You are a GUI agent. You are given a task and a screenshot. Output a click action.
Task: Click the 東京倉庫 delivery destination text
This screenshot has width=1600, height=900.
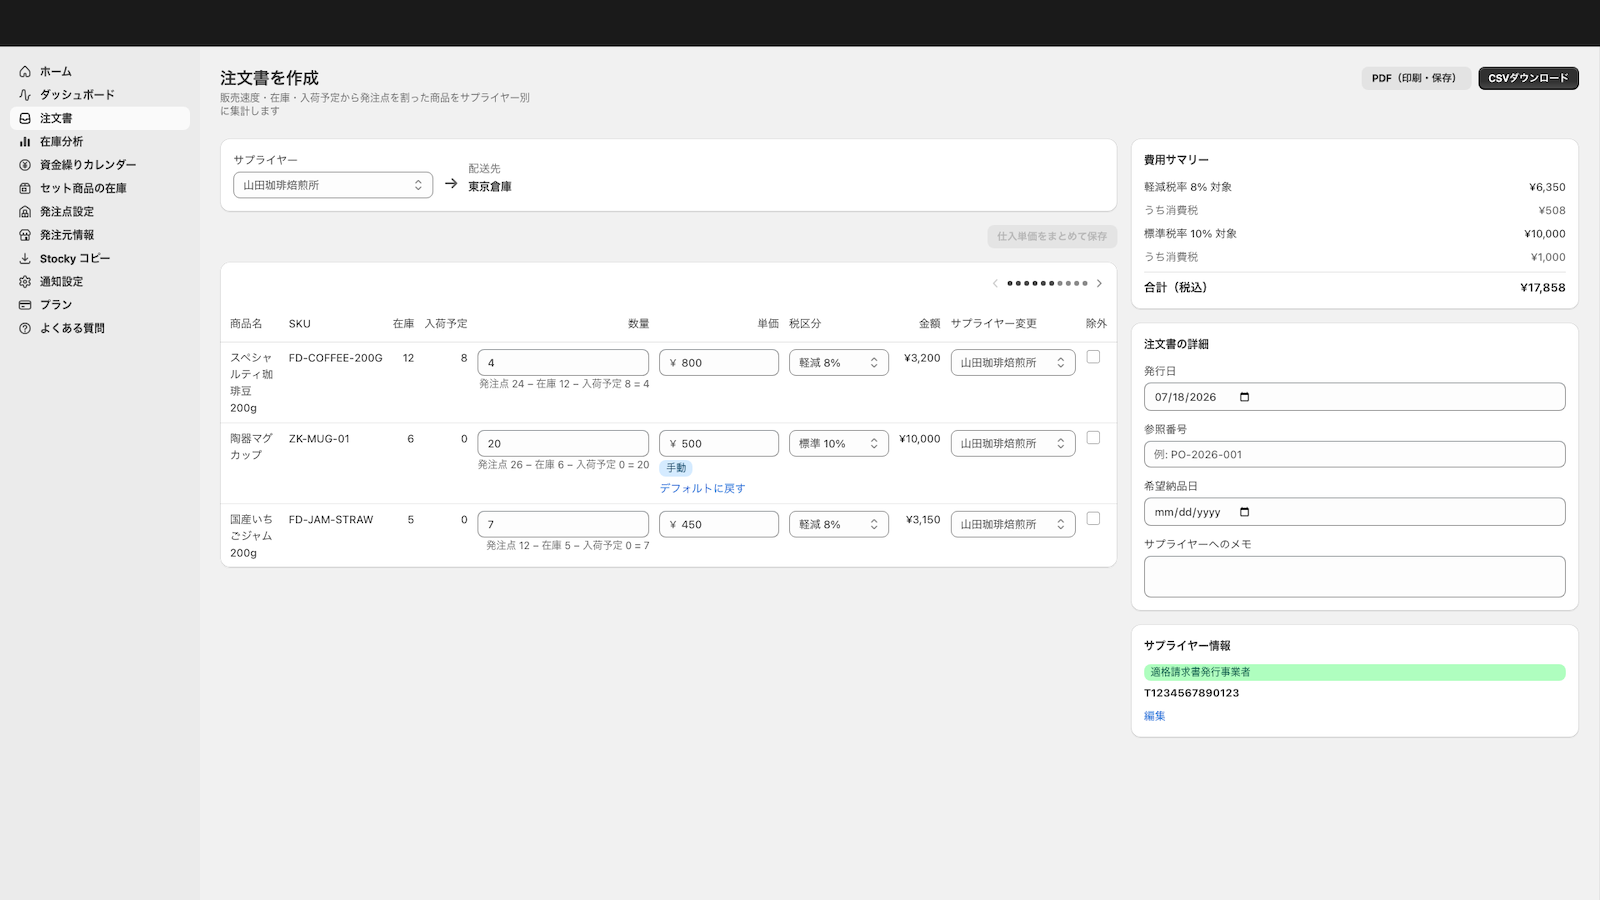490,187
